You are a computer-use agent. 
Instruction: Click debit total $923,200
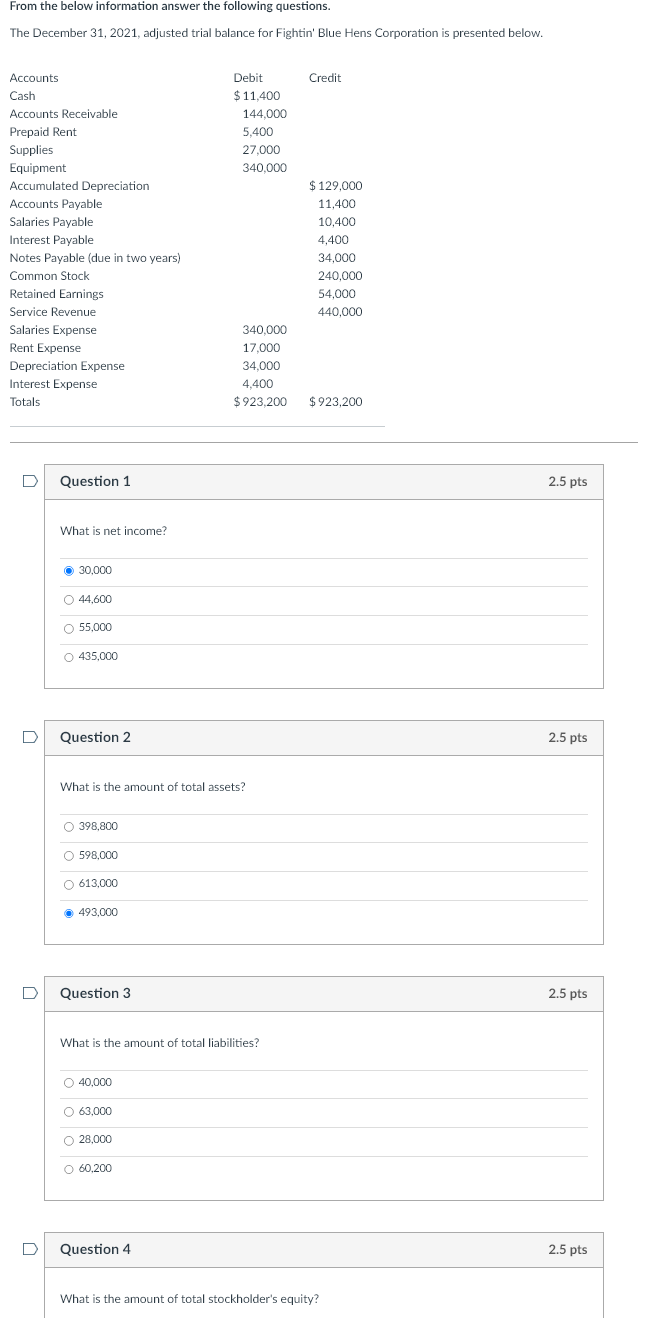click(x=260, y=402)
